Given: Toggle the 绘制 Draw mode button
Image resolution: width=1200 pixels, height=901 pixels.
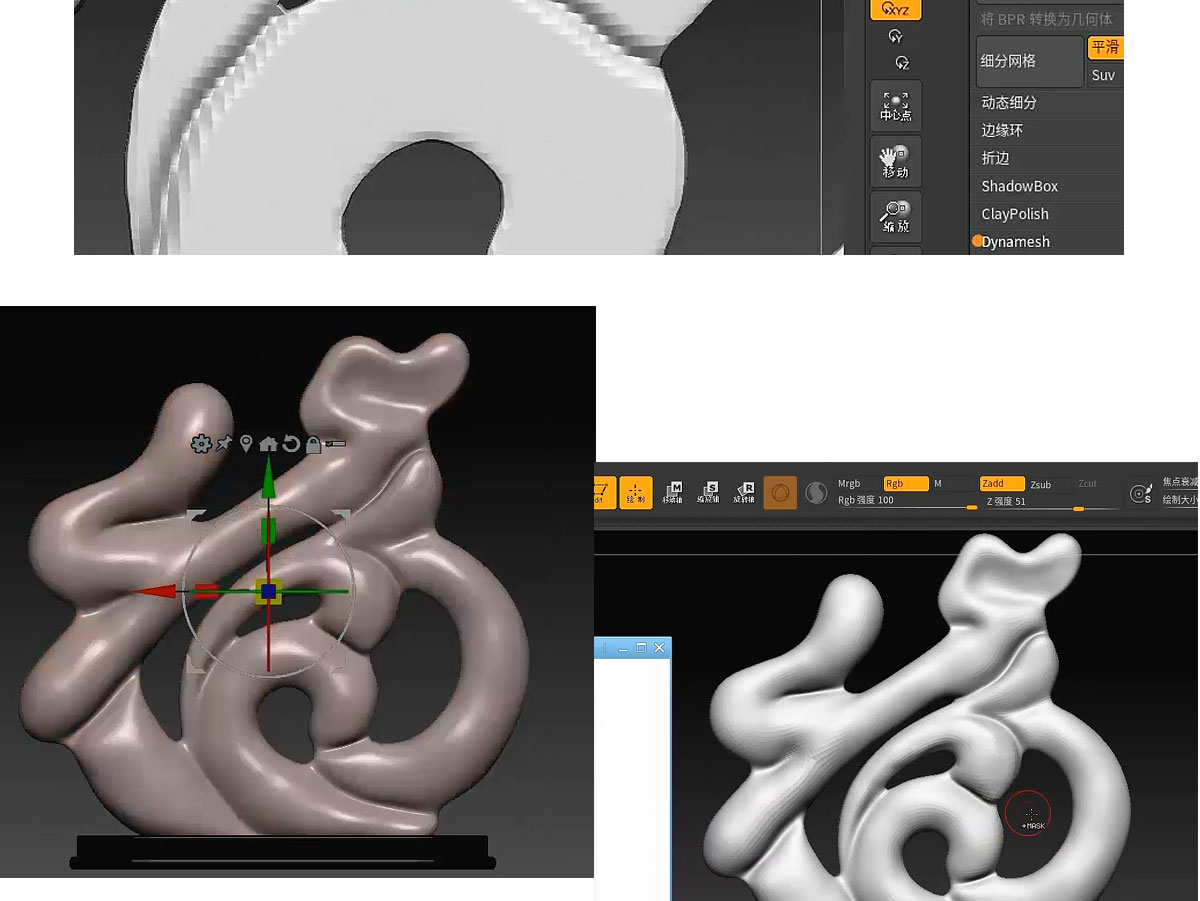Looking at the screenshot, I should [x=635, y=492].
